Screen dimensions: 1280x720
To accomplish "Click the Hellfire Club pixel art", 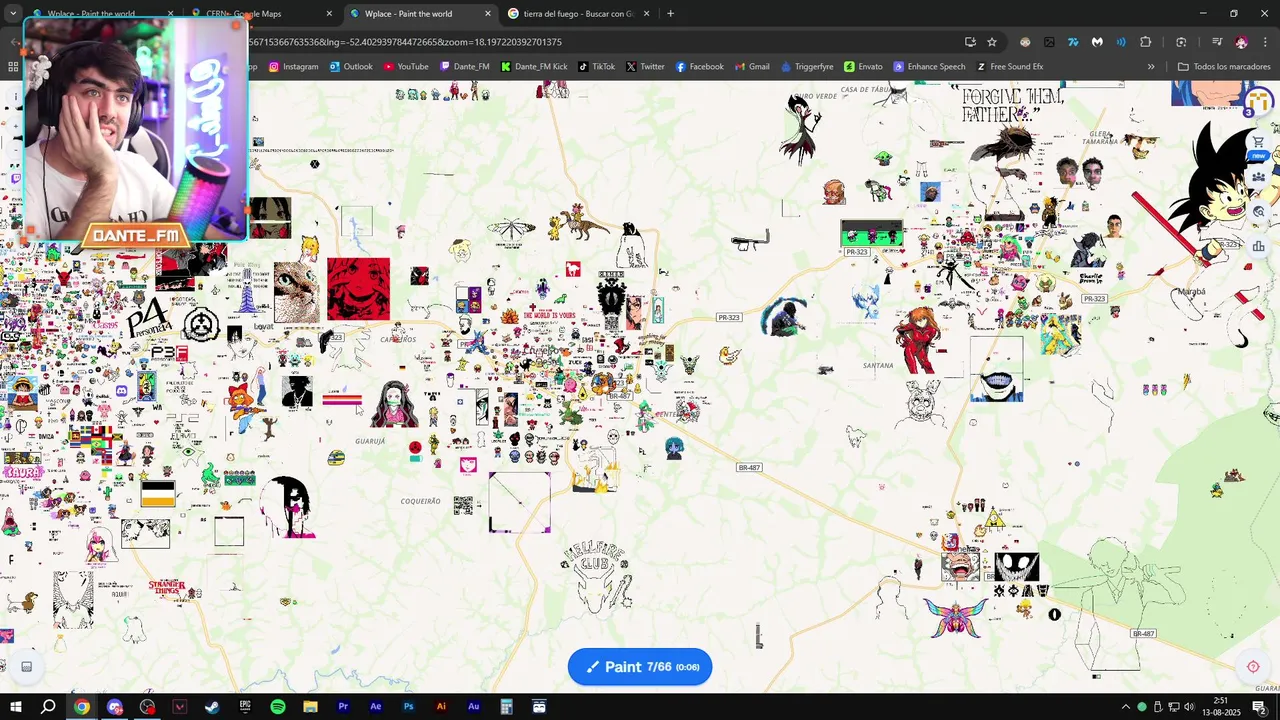I will pos(597,577).
